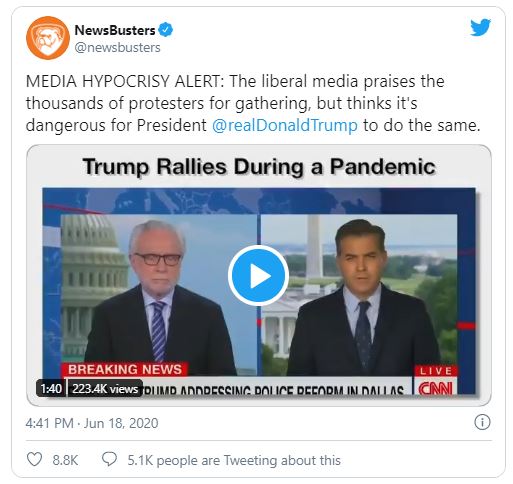Like the tweet with the heart icon

34,459
